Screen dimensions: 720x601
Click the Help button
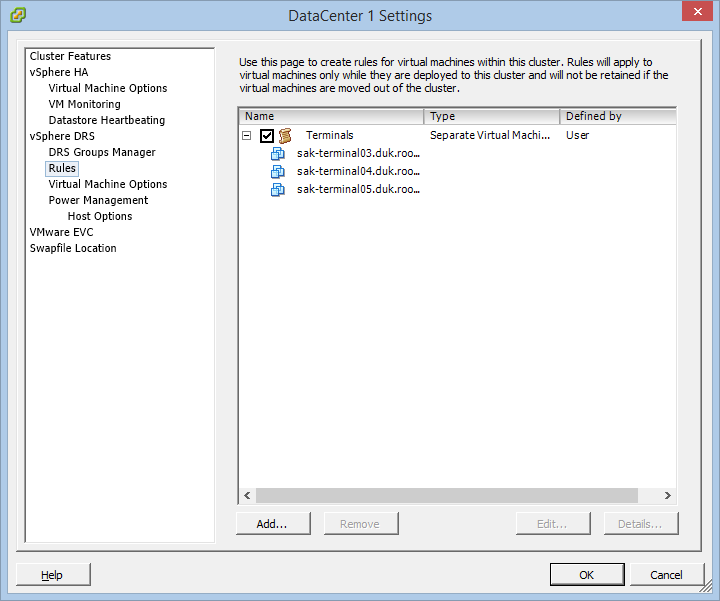[53, 575]
